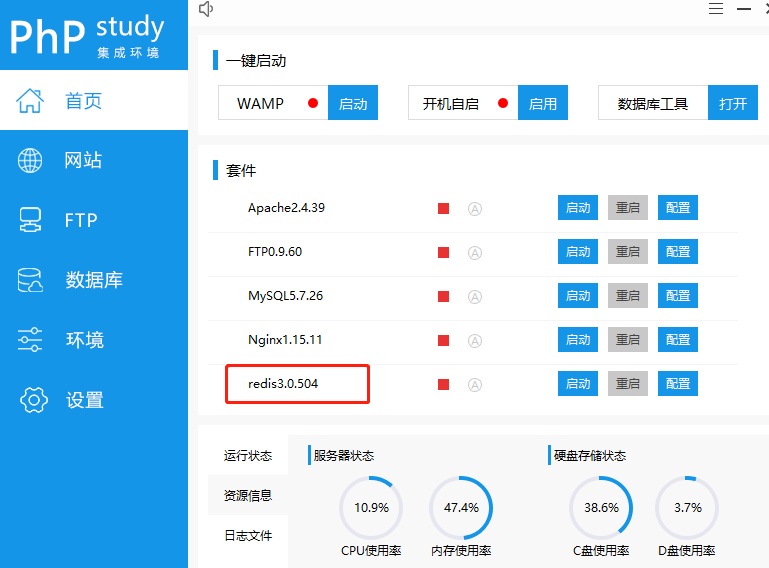Click the globe icon for 网站
This screenshot has width=769, height=568.
tap(30, 160)
